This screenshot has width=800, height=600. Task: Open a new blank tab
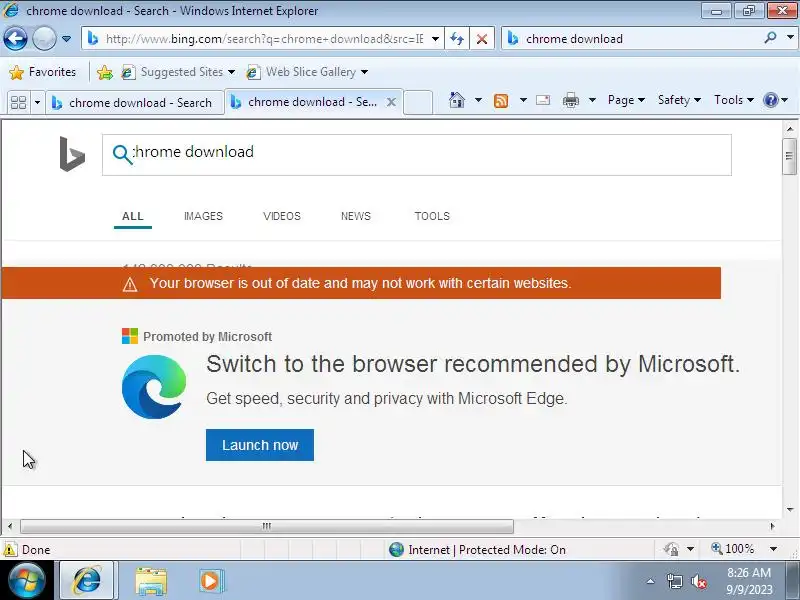(x=418, y=102)
